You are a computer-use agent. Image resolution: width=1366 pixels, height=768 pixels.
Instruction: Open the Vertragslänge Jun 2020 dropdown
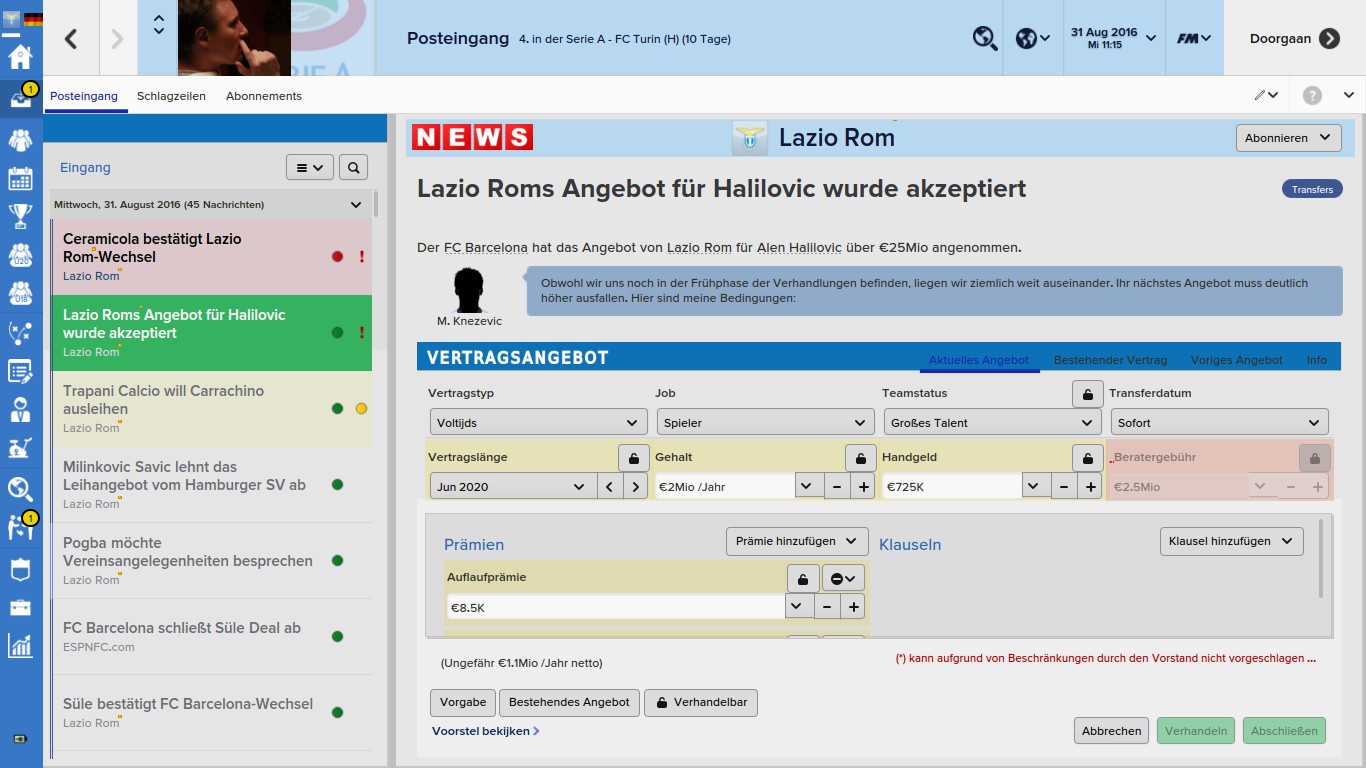[512, 487]
